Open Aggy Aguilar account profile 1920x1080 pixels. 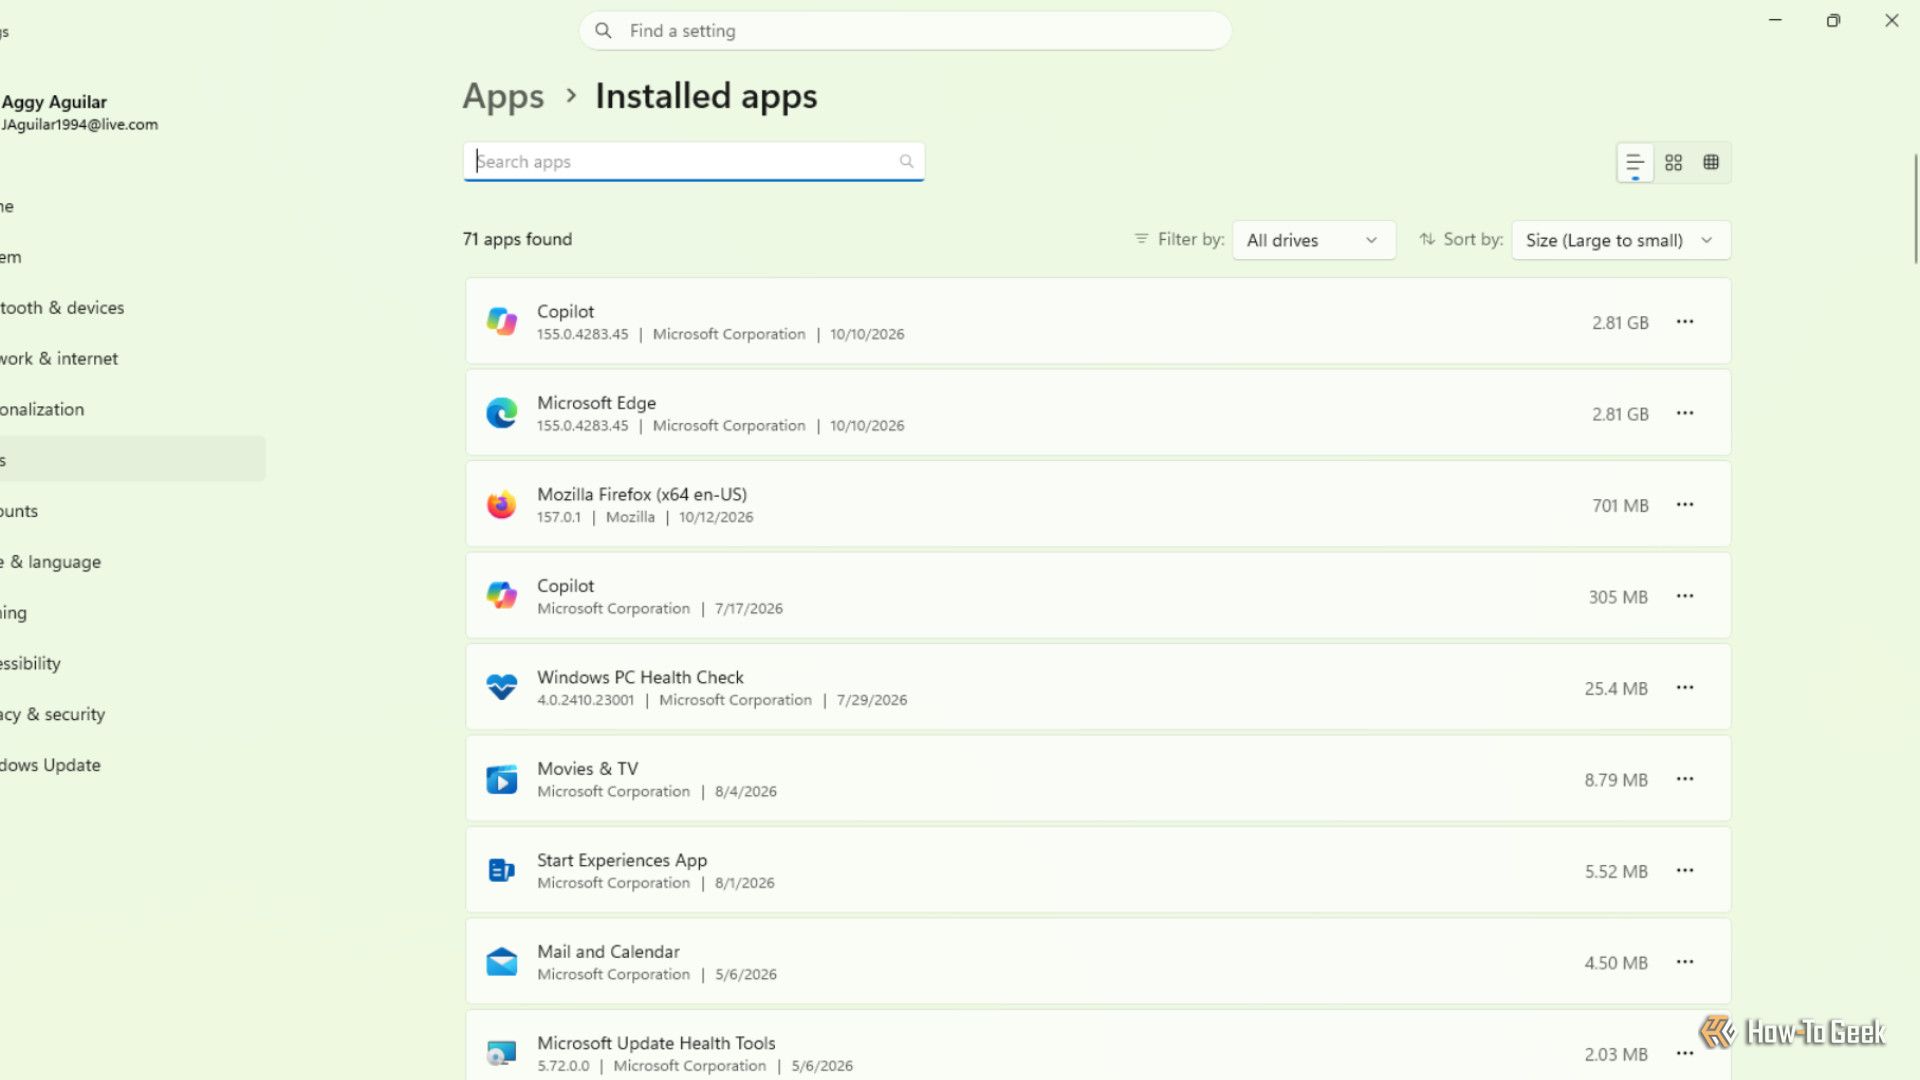80,112
